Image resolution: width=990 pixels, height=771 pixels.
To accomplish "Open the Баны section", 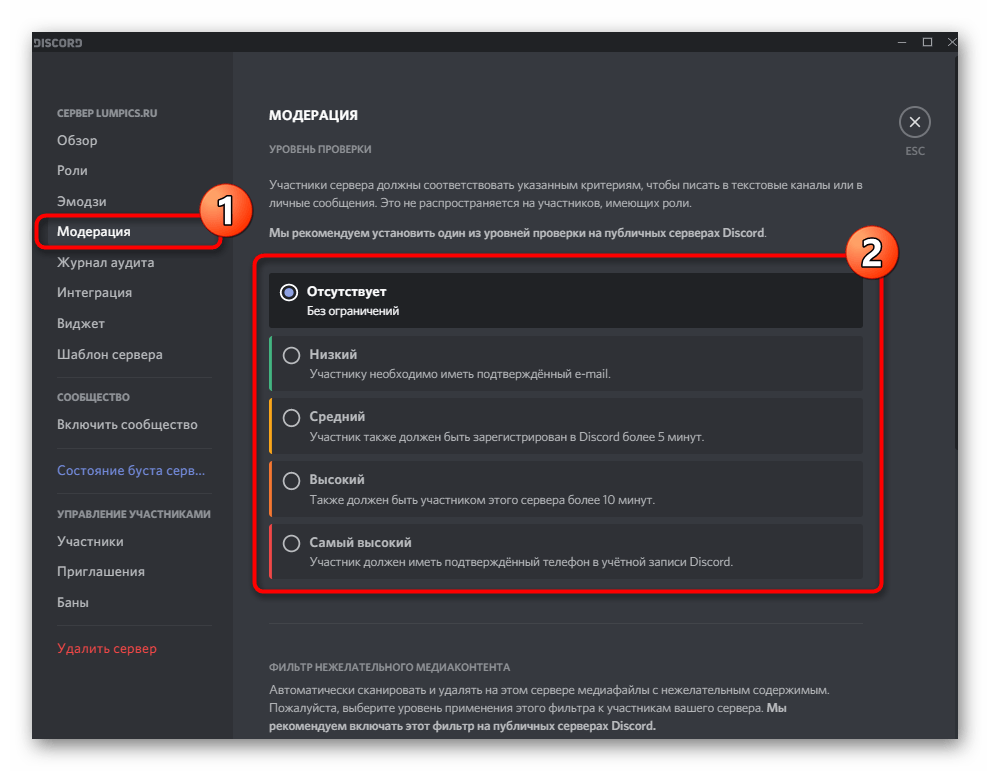I will (74, 602).
